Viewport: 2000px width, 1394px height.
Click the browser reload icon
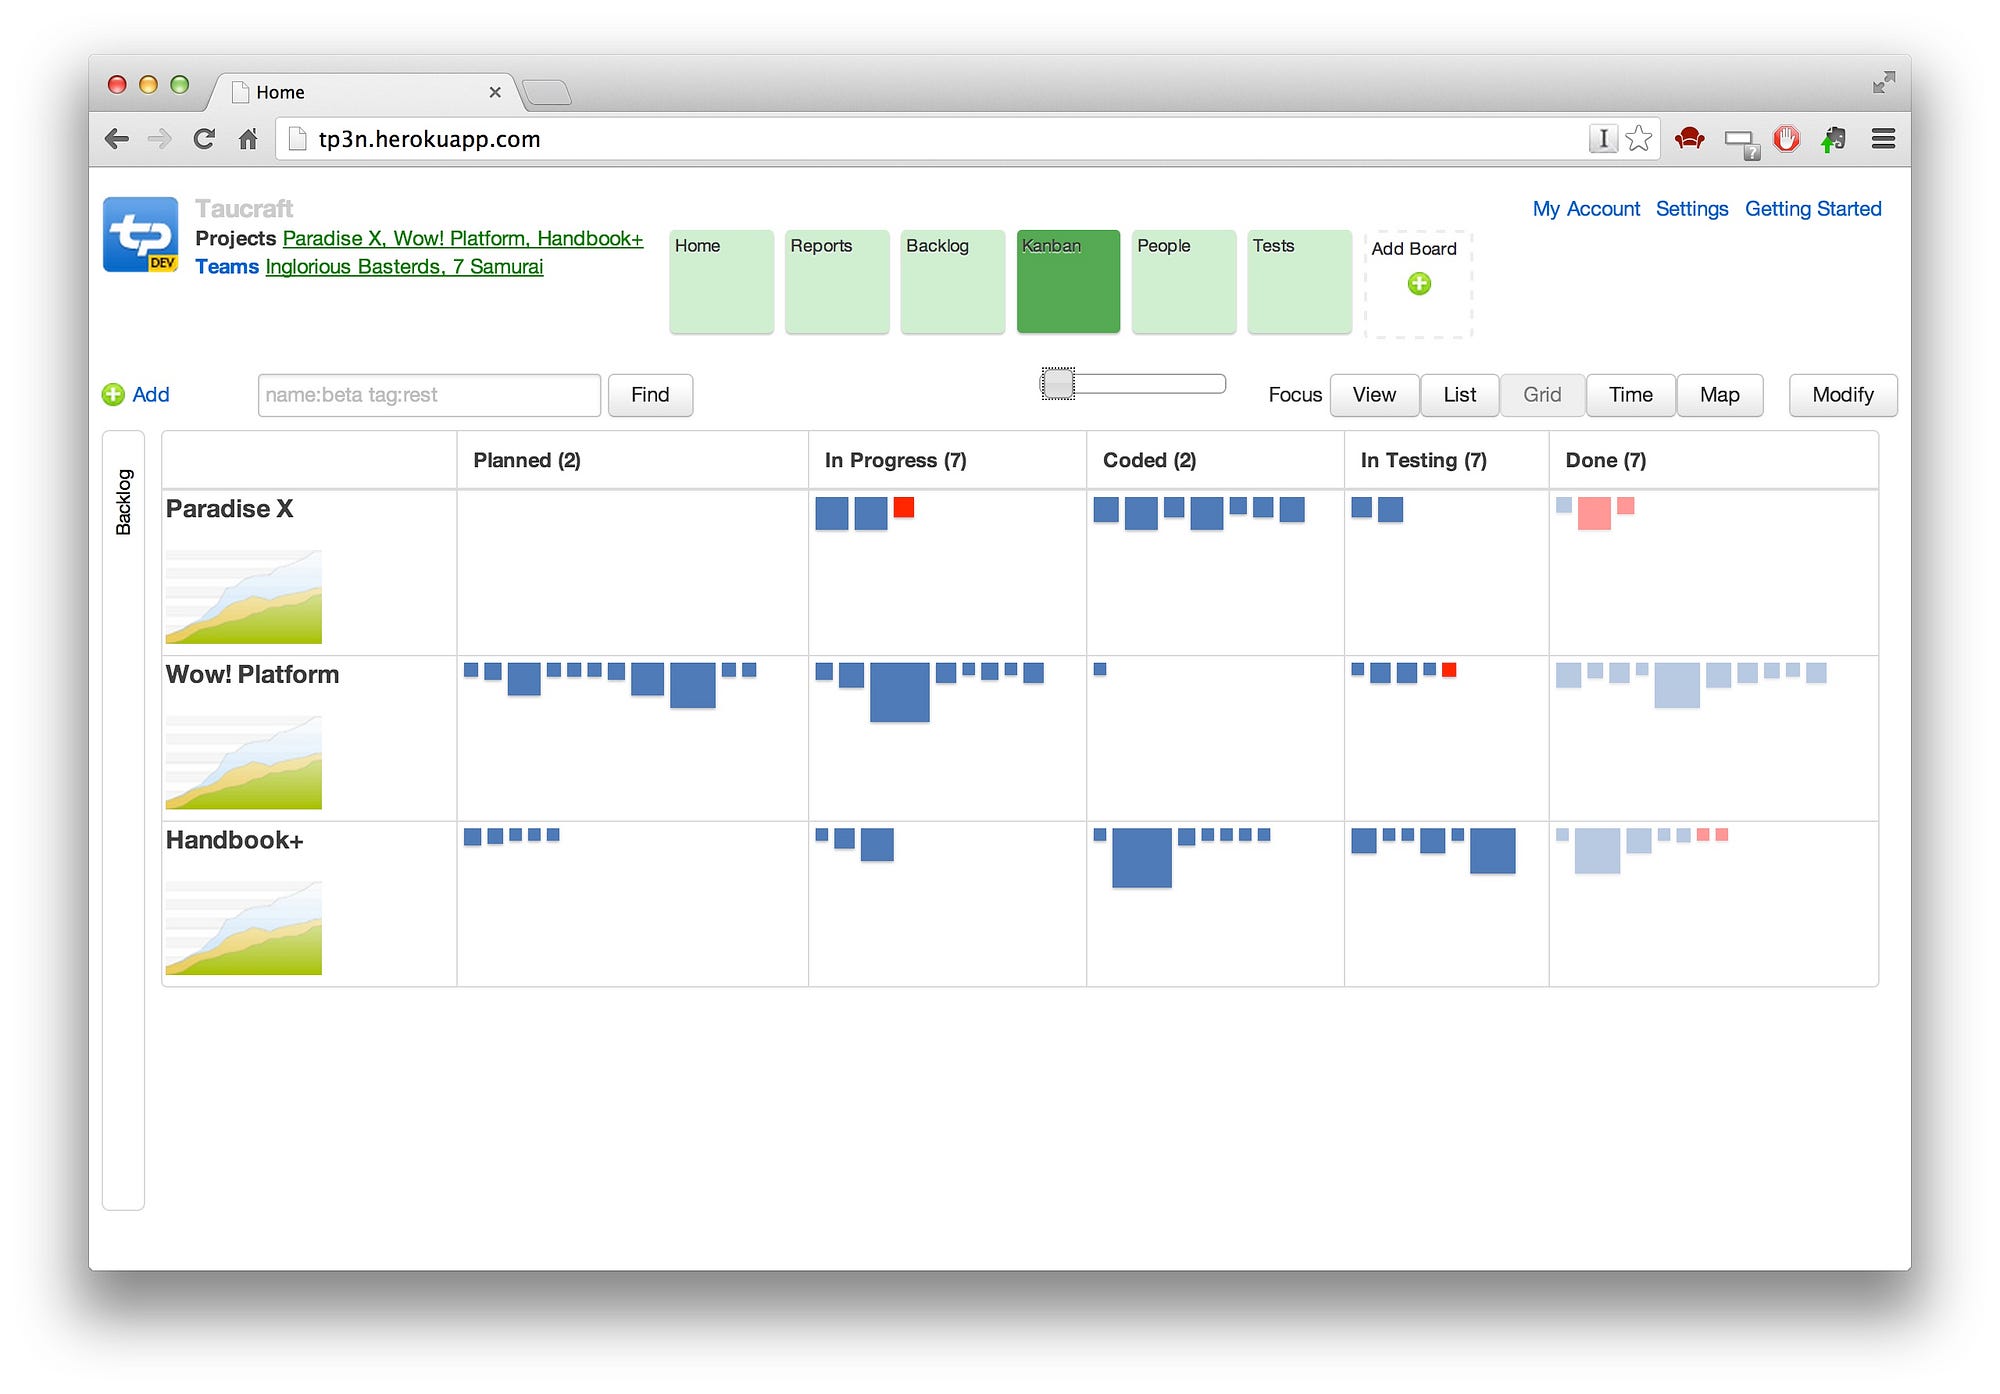(x=204, y=139)
